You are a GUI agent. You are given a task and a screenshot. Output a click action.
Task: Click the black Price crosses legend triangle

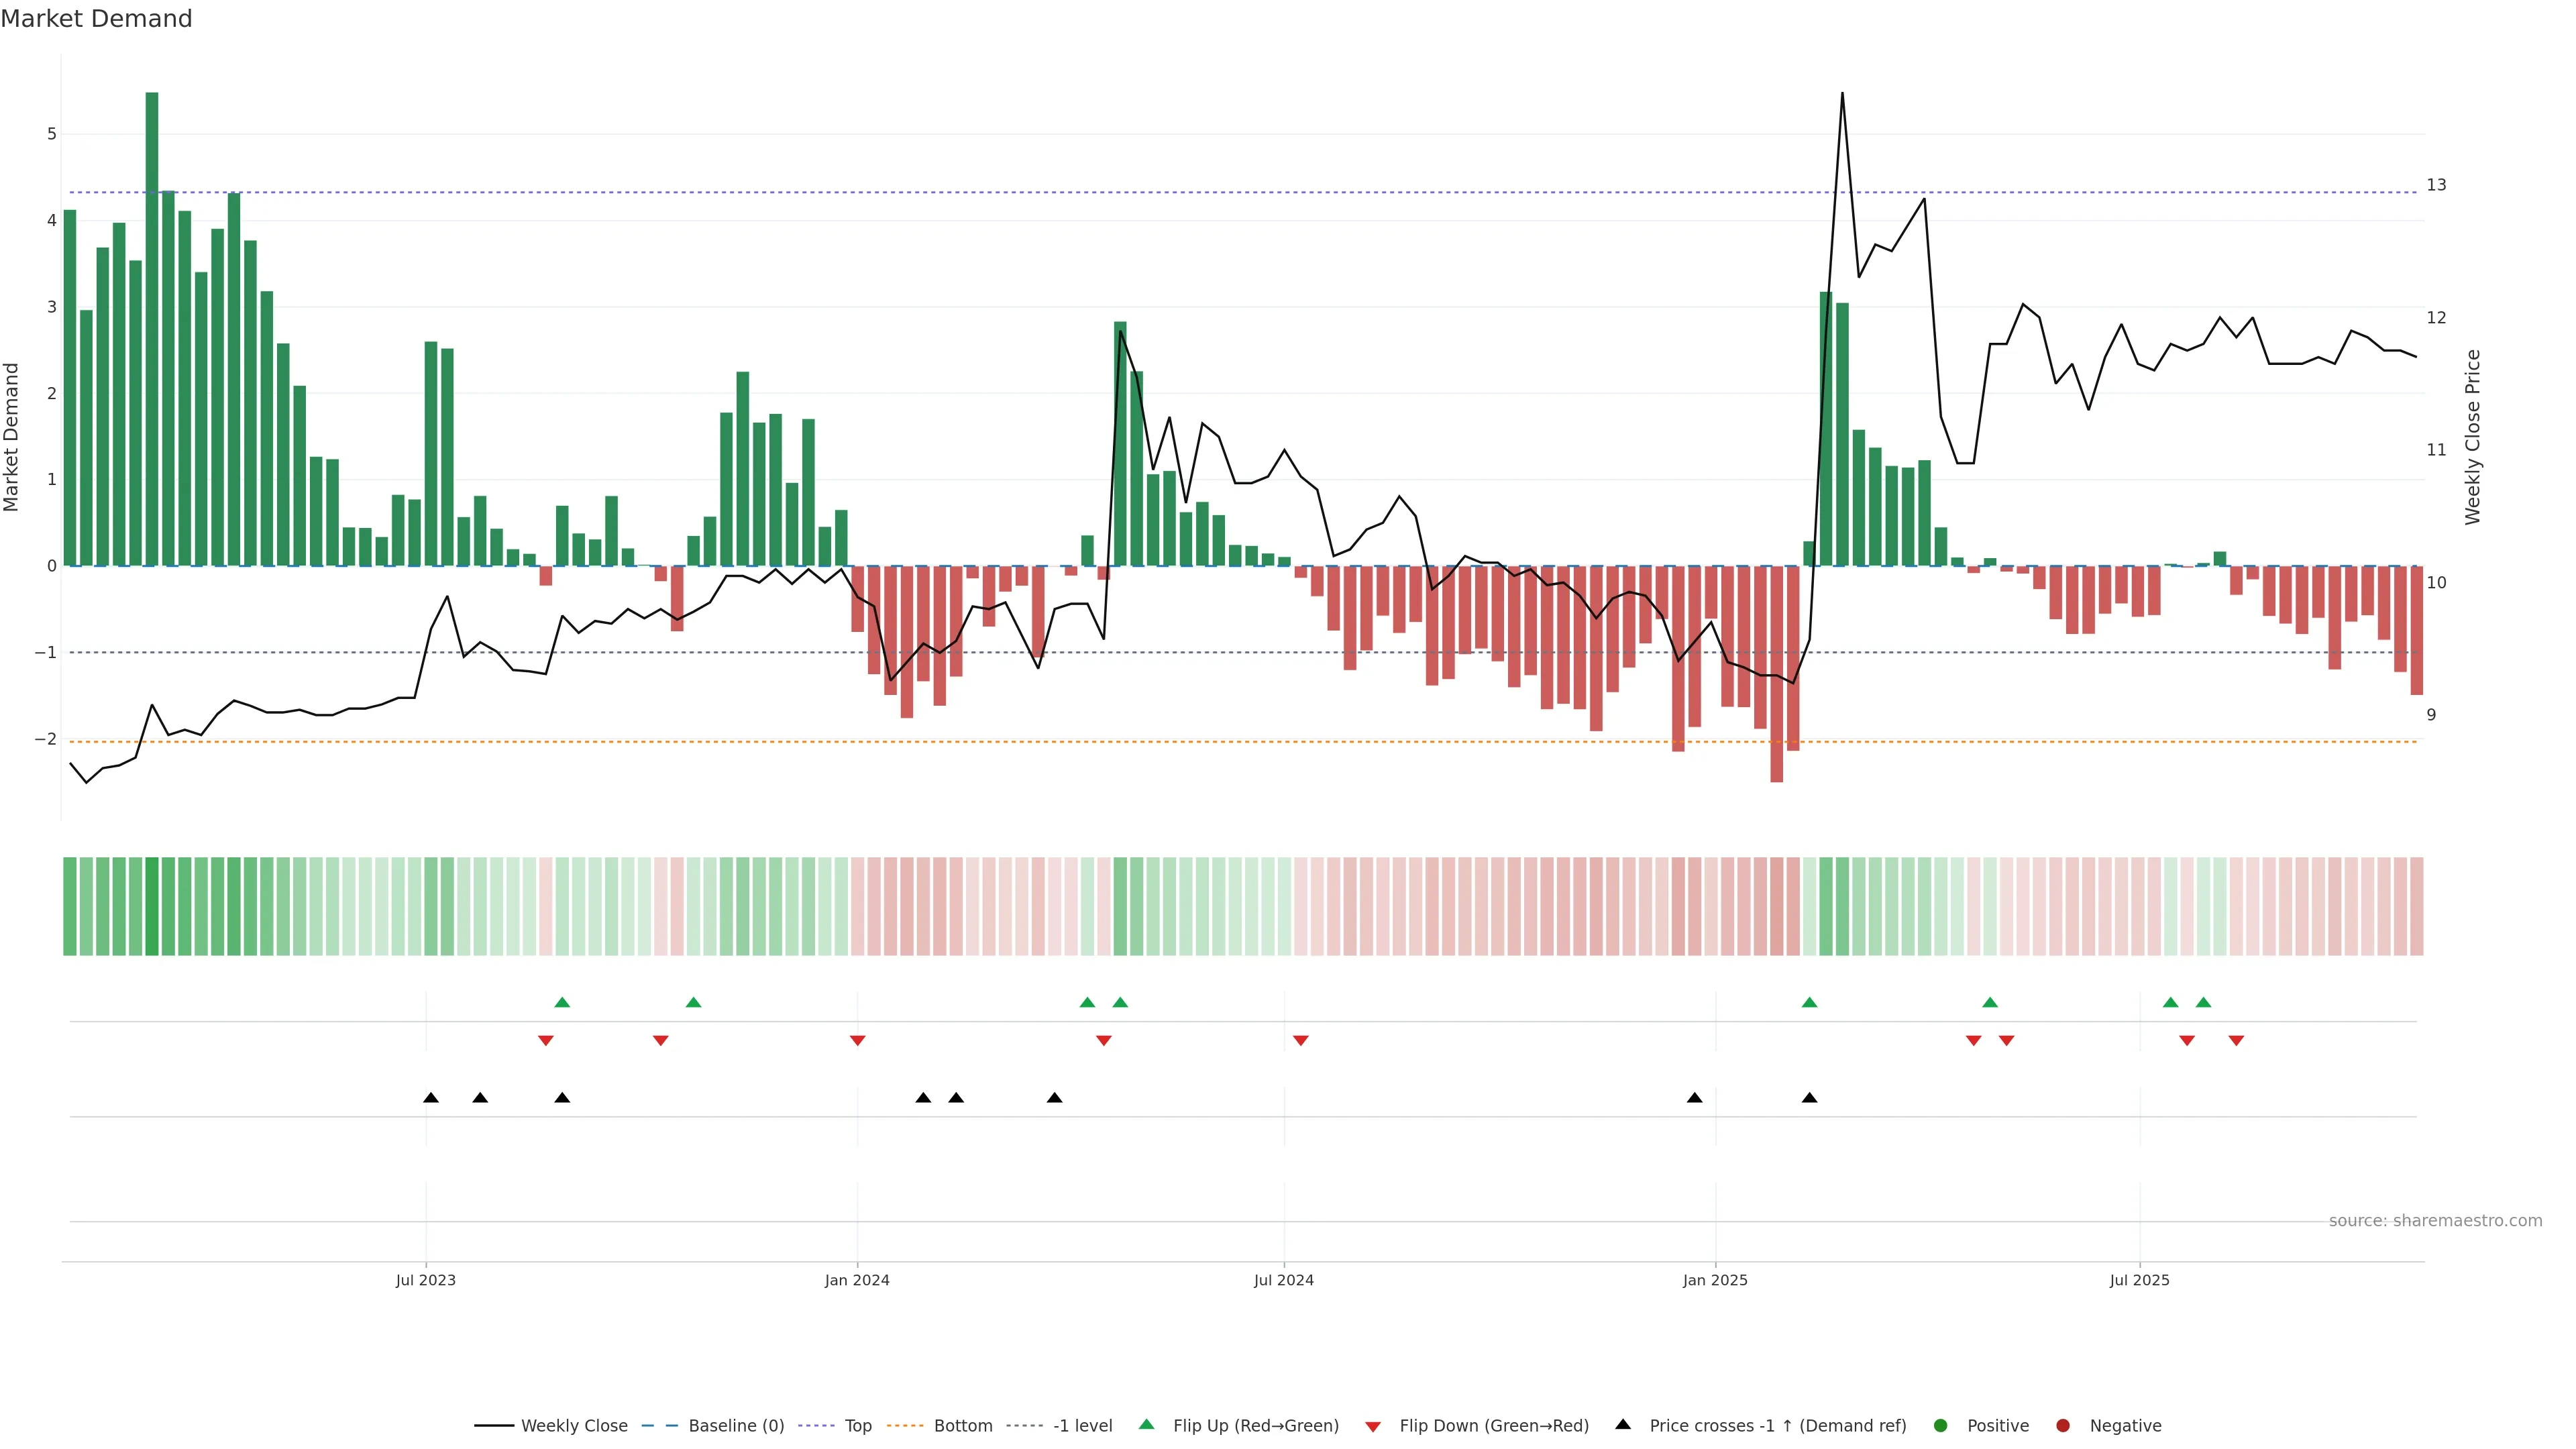tap(1623, 1424)
